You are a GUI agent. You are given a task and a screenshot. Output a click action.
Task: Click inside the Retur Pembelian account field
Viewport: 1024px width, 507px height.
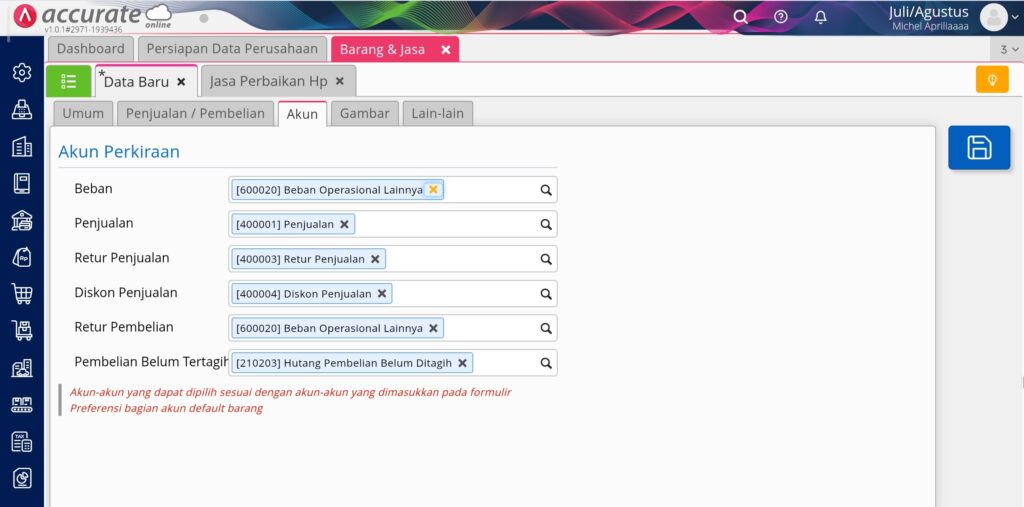(x=392, y=328)
